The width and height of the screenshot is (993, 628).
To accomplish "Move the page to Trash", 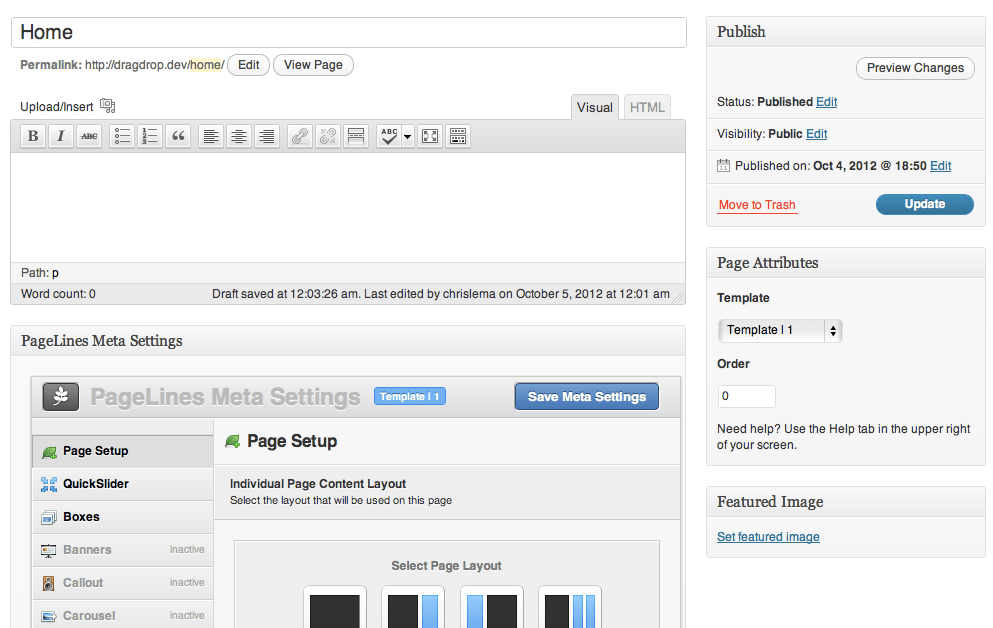I will 757,205.
